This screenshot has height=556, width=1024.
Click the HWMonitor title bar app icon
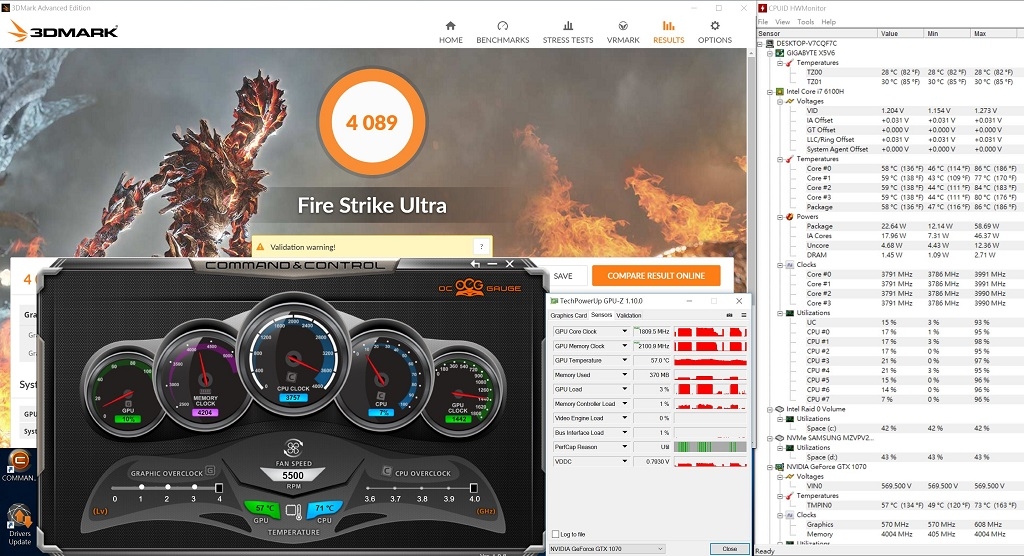click(763, 8)
